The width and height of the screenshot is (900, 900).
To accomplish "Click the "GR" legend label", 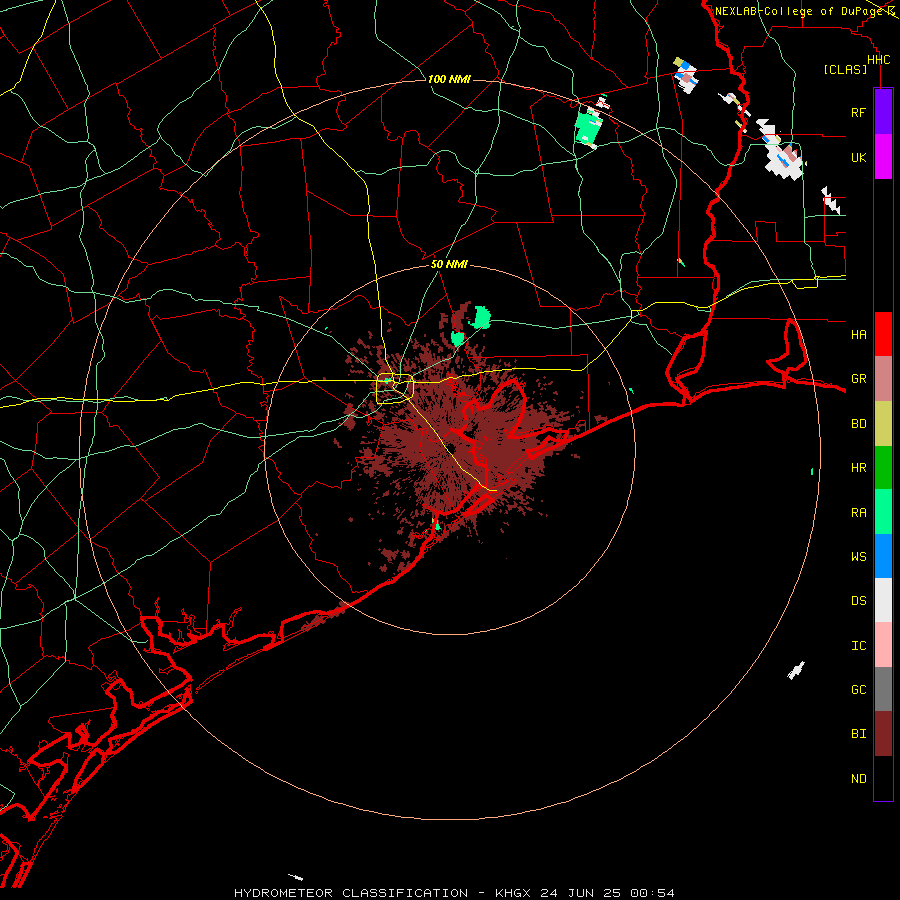I will pyautogui.click(x=859, y=379).
